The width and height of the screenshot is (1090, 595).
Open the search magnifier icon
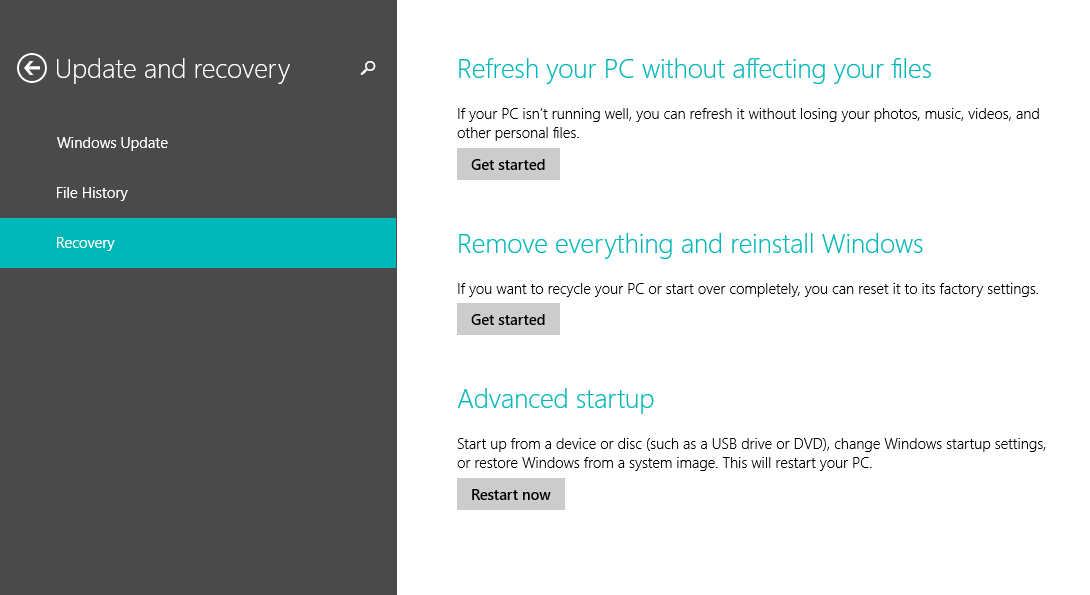(367, 69)
